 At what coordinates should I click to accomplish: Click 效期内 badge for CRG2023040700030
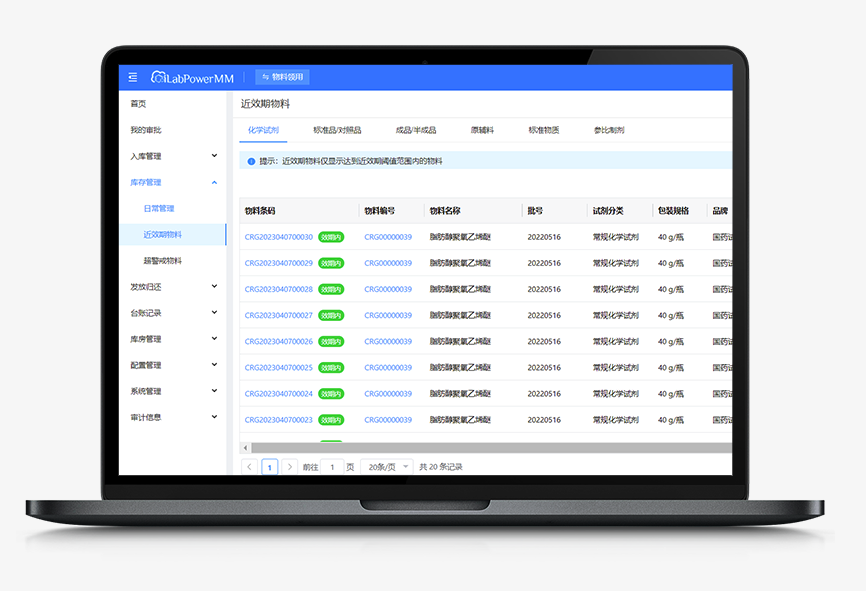point(330,238)
